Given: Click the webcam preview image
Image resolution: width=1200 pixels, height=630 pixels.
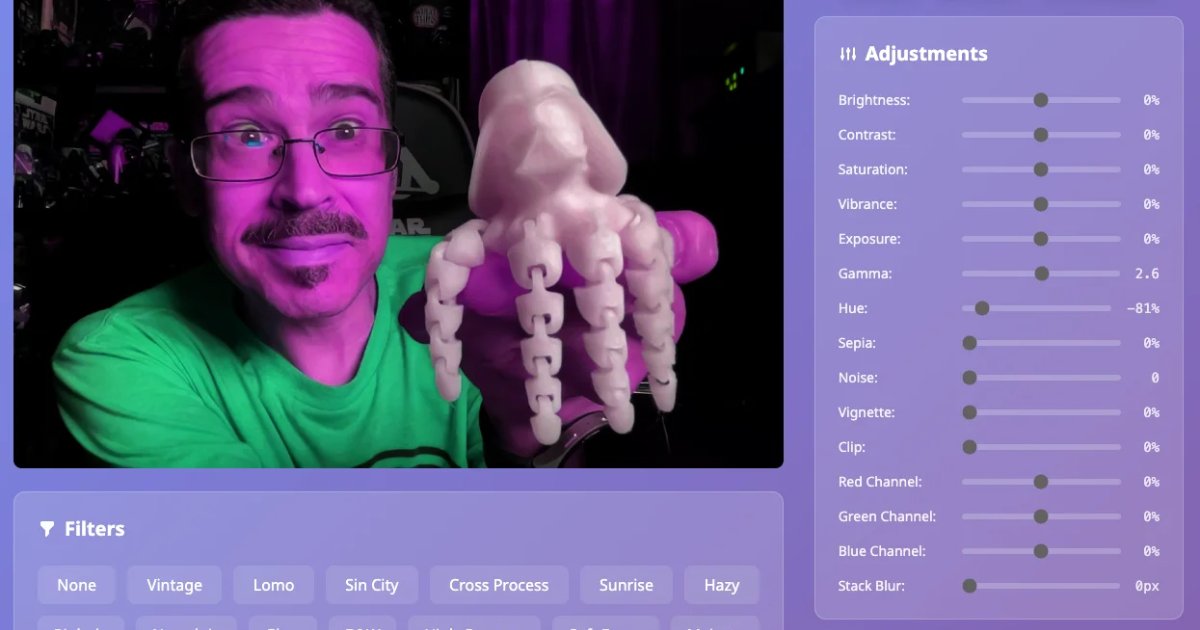Looking at the screenshot, I should pyautogui.click(x=398, y=232).
